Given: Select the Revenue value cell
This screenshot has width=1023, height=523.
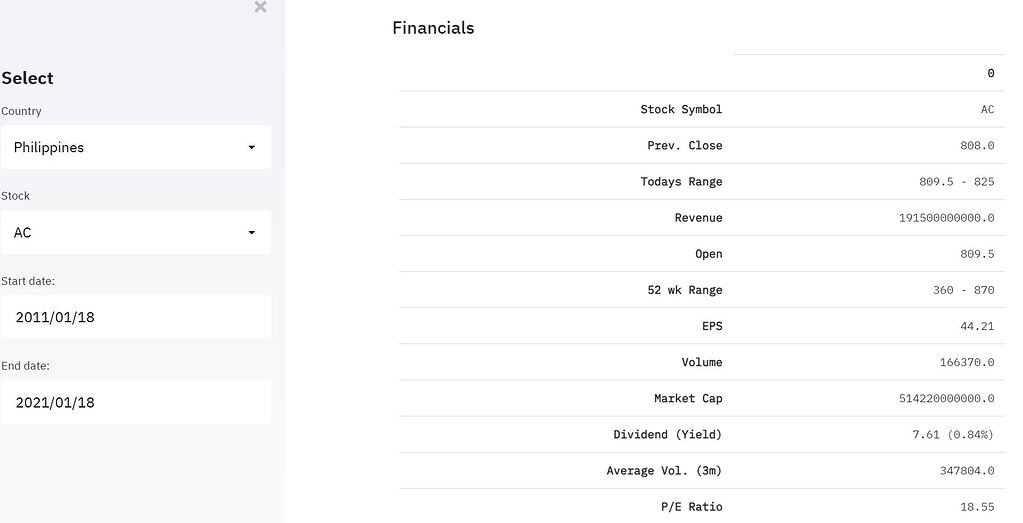Looking at the screenshot, I should click(946, 217).
